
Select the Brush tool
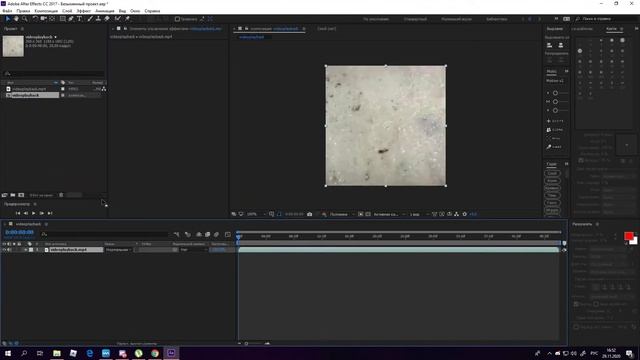coord(90,19)
